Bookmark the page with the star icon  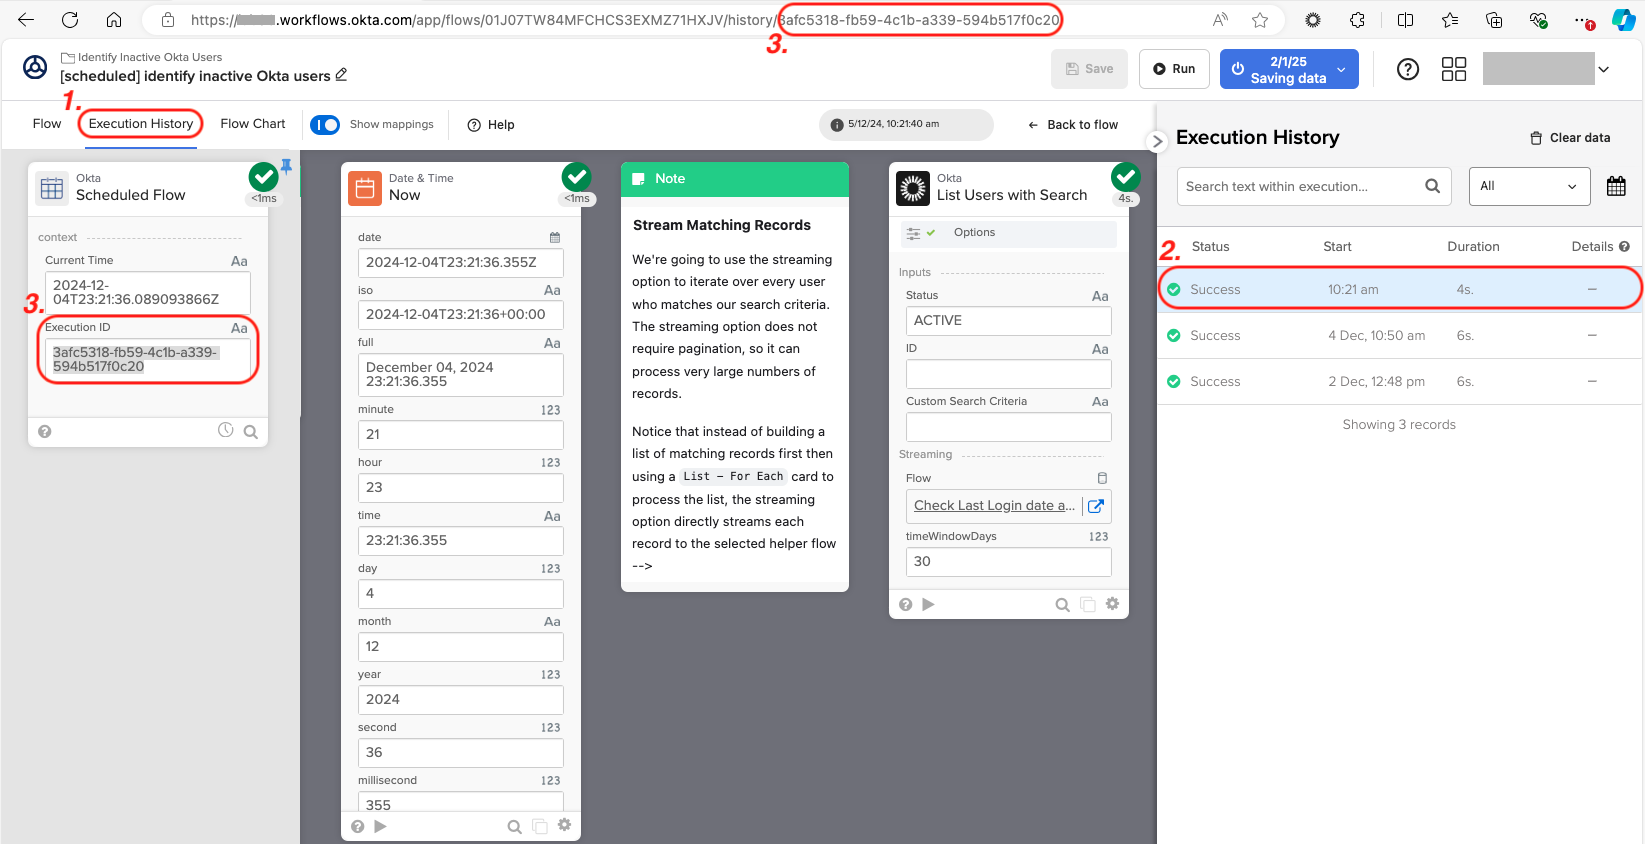click(1260, 19)
